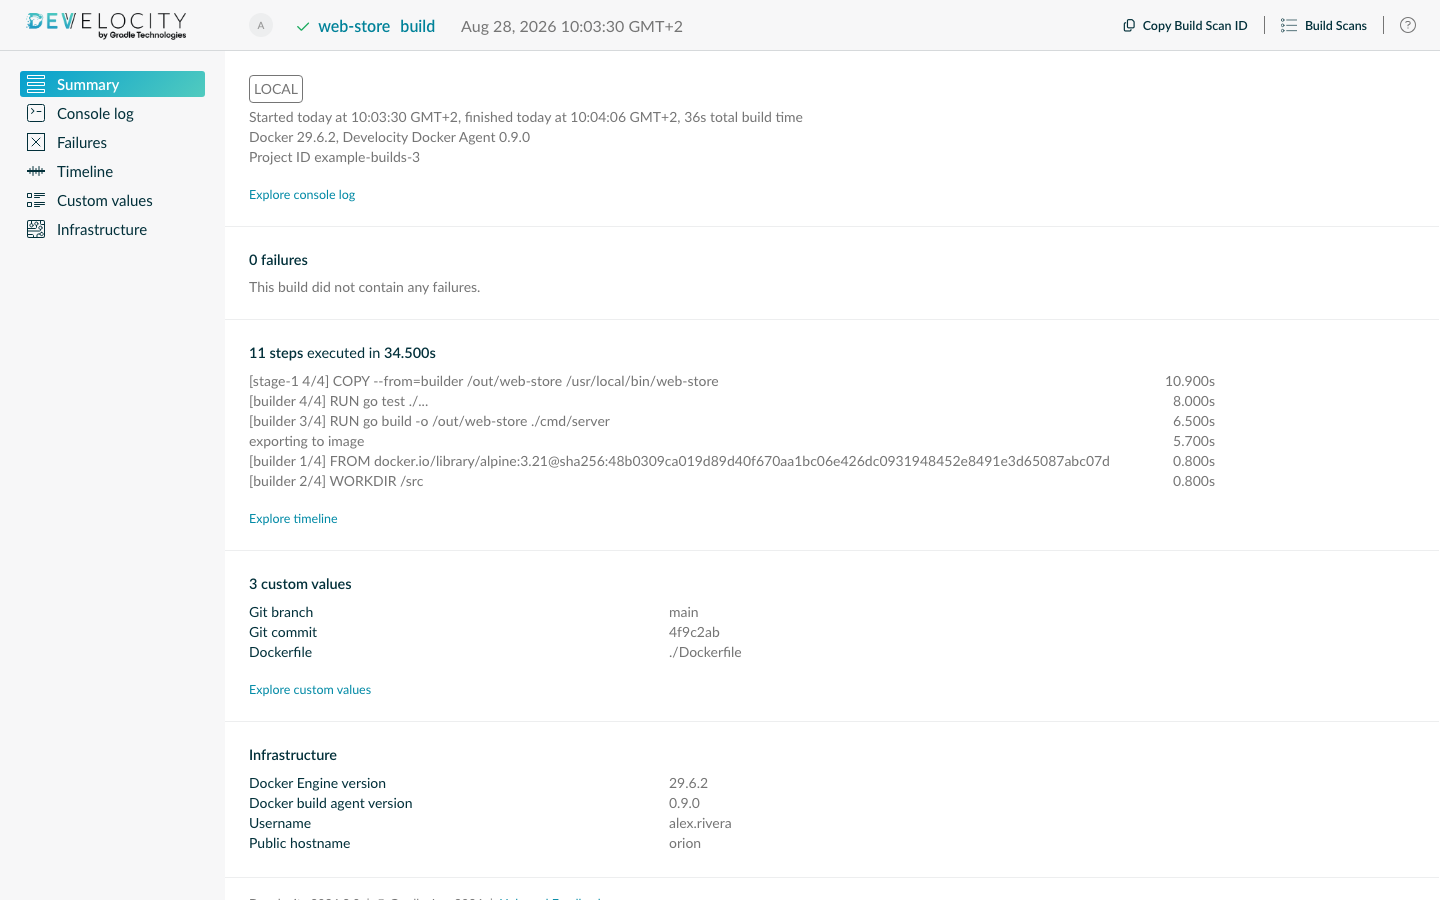The image size is (1440, 900).
Task: Click the 'Docker 29.6.2, Develocity Docker Agent' line
Action: 389,137
